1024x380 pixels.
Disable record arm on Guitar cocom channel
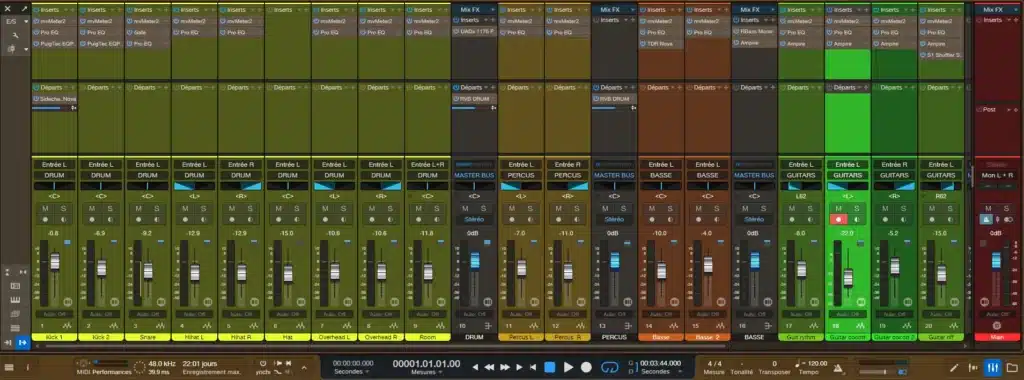click(x=839, y=219)
